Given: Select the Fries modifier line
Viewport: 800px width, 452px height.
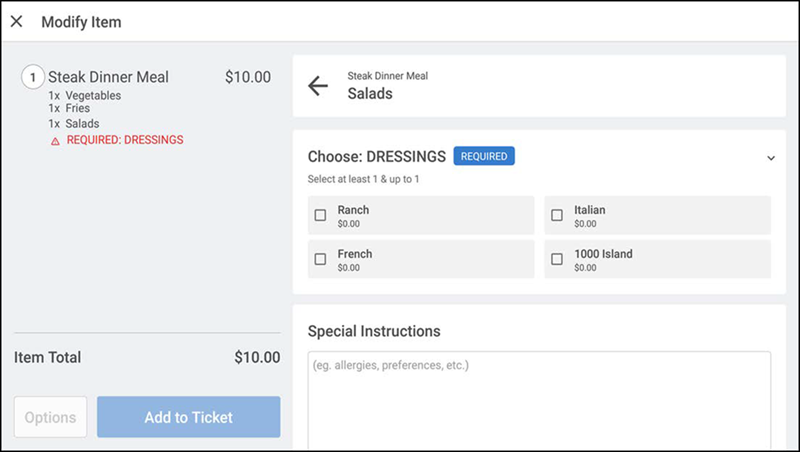Looking at the screenshot, I should (x=69, y=108).
